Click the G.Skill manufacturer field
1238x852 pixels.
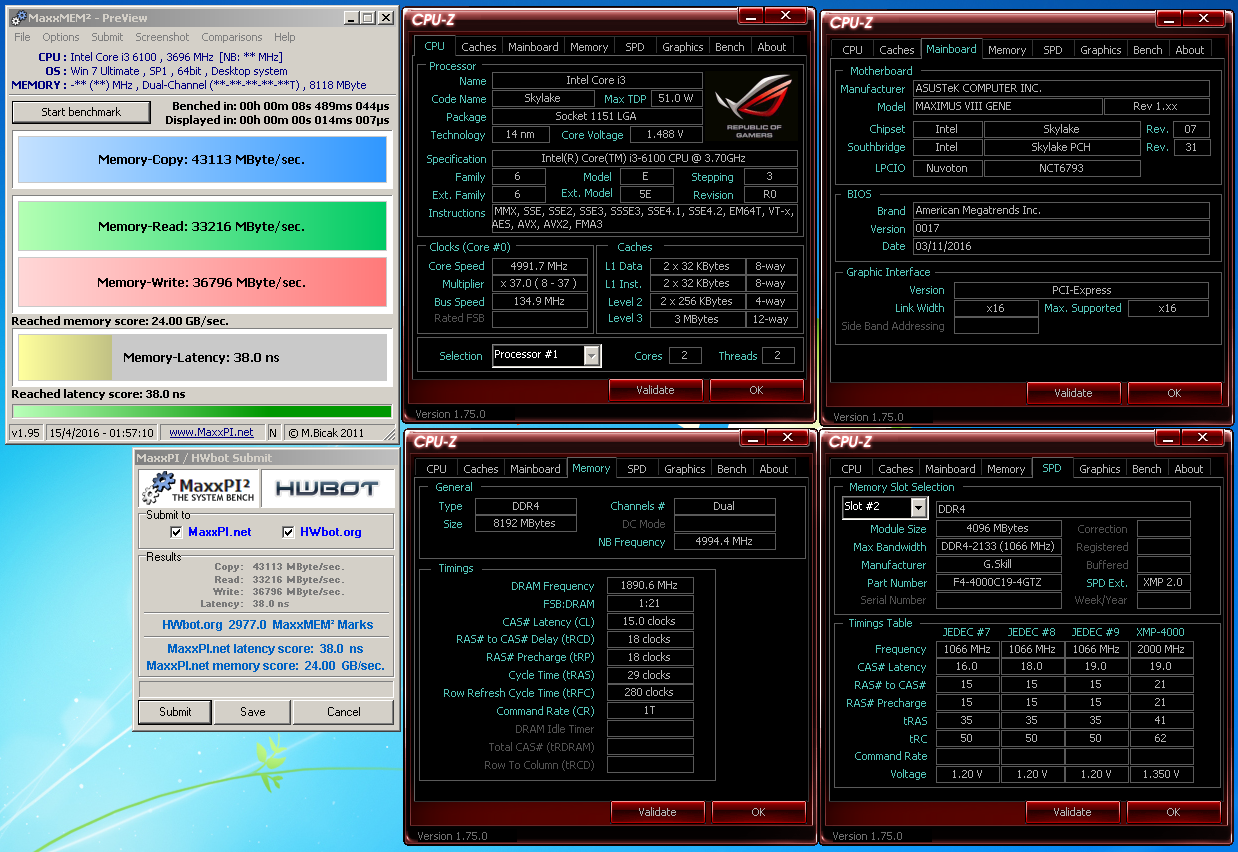click(999, 565)
